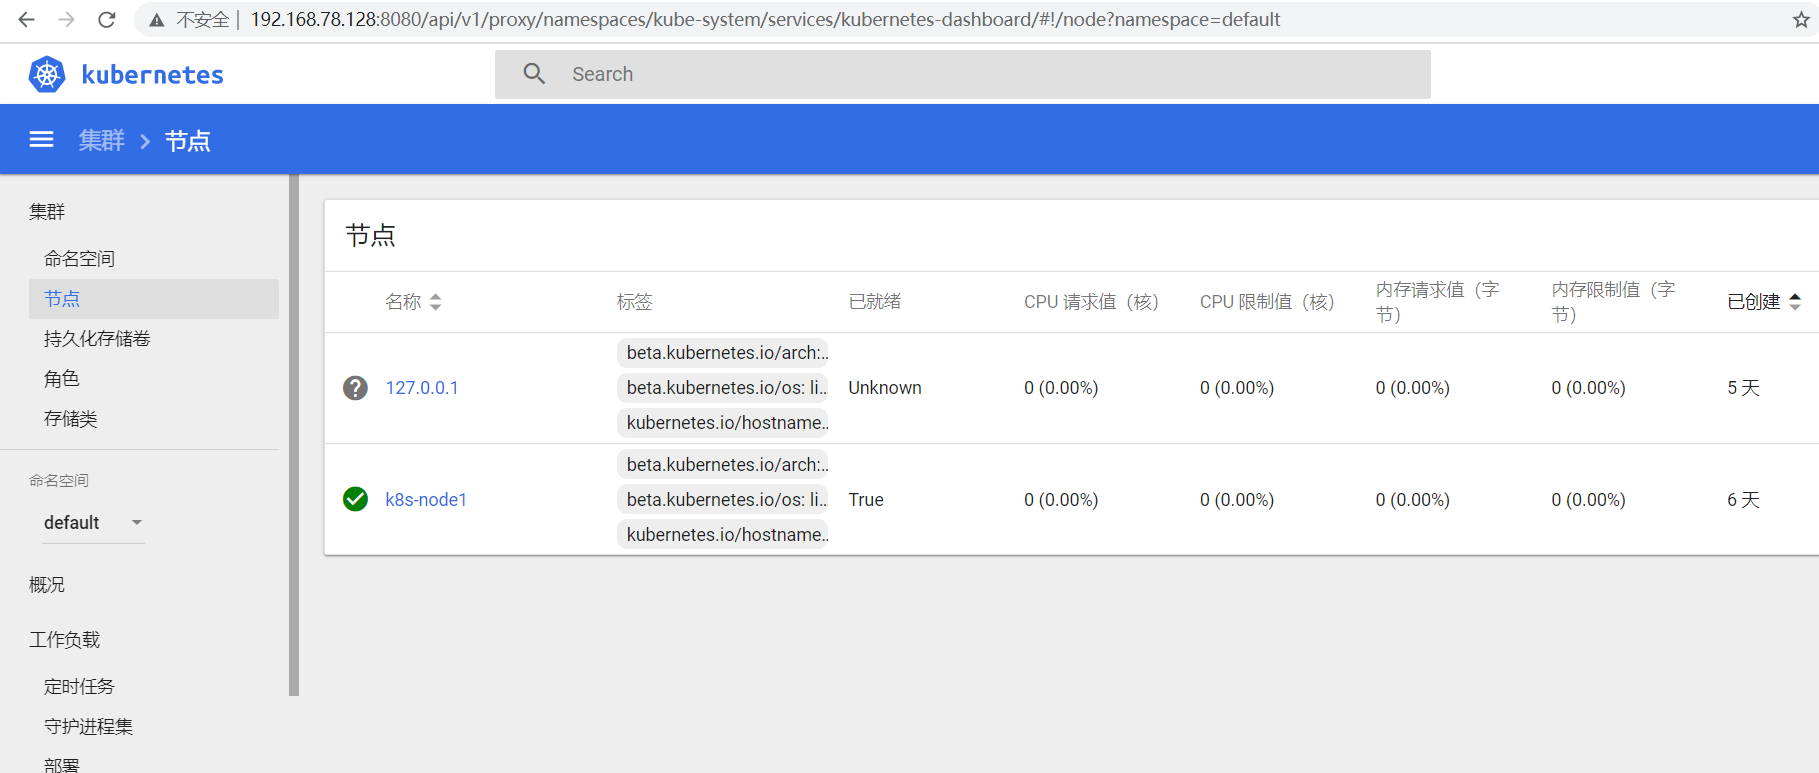The width and height of the screenshot is (1819, 773).
Task: Click 127.0.0.1 kubernetes.io/hostname label chip
Action: click(x=723, y=423)
